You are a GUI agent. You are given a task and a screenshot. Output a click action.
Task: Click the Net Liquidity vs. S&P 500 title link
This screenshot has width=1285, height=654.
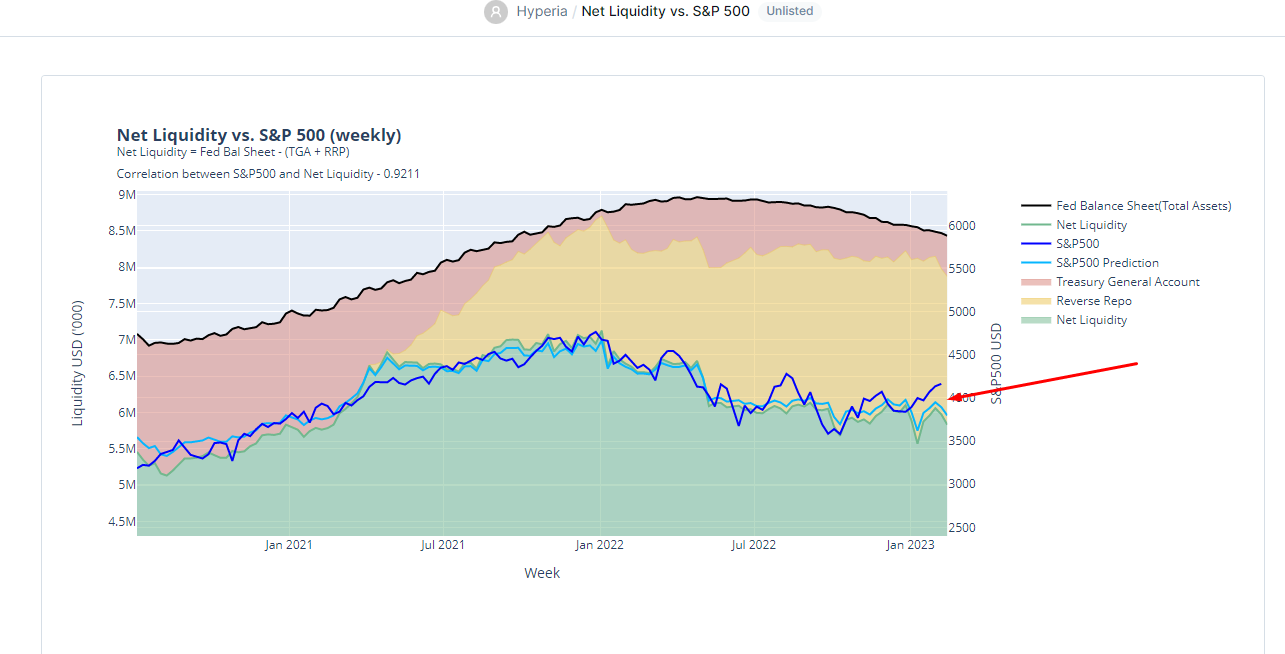[665, 11]
